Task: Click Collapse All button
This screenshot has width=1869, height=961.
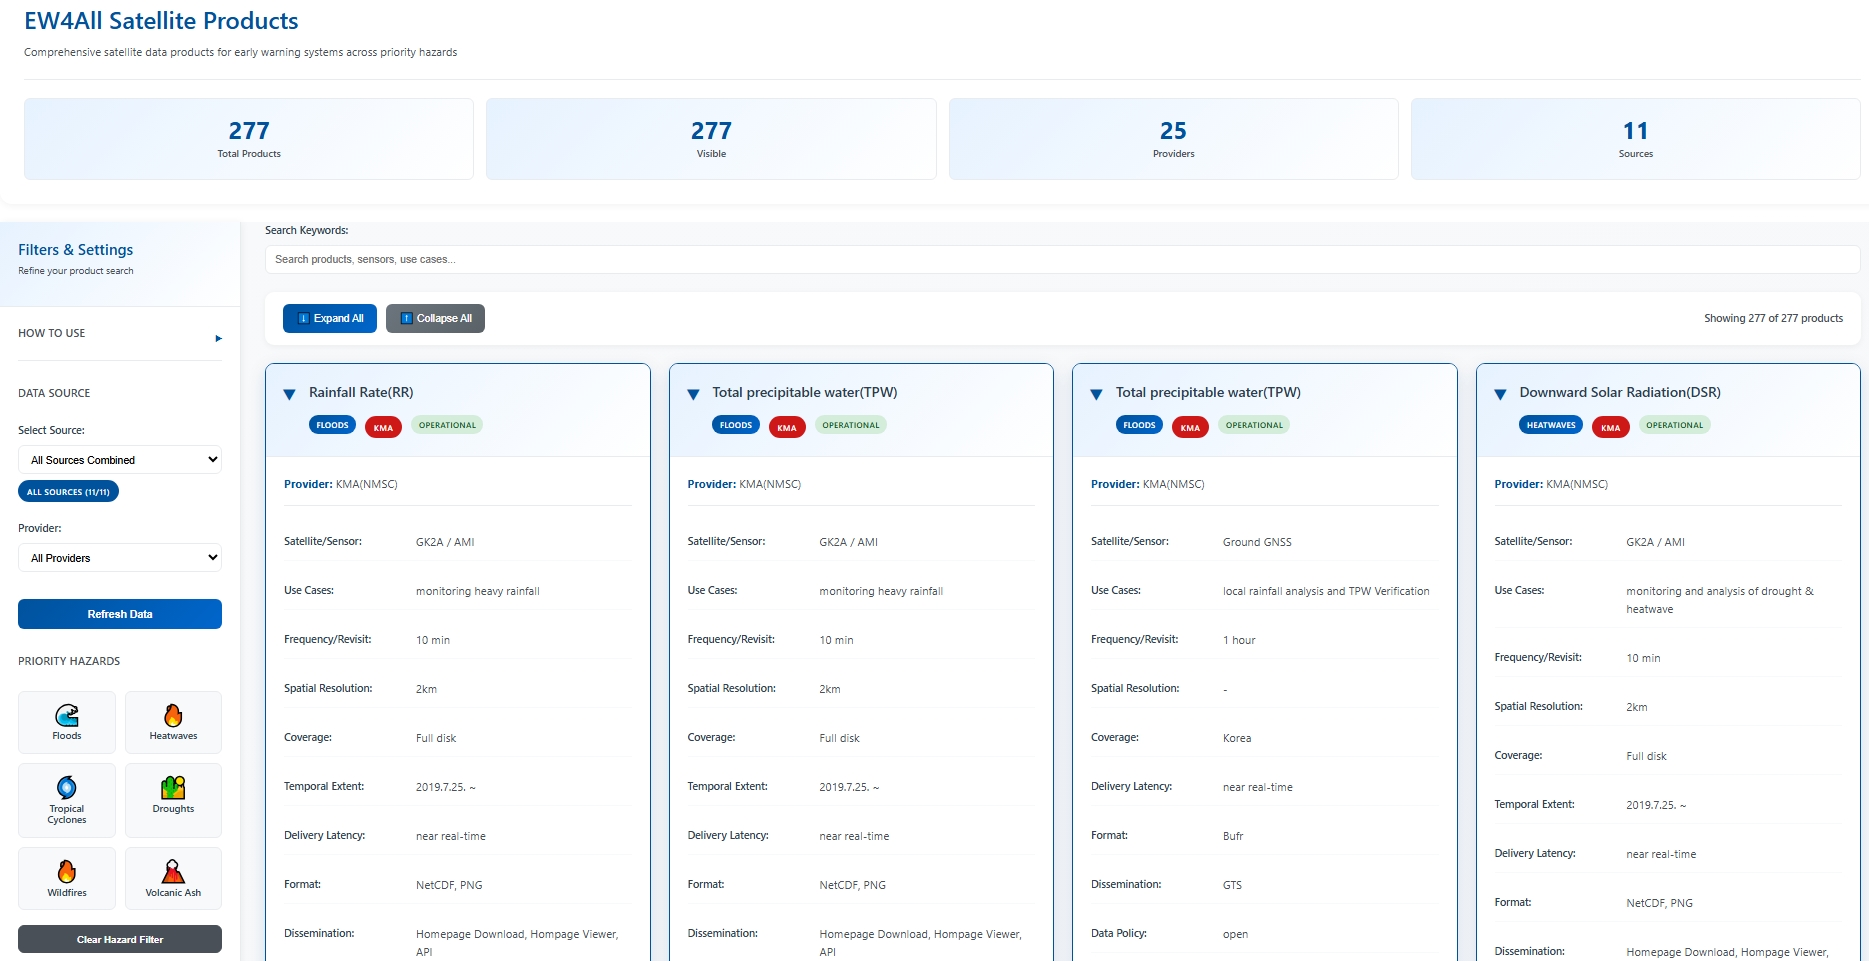Action: [435, 318]
